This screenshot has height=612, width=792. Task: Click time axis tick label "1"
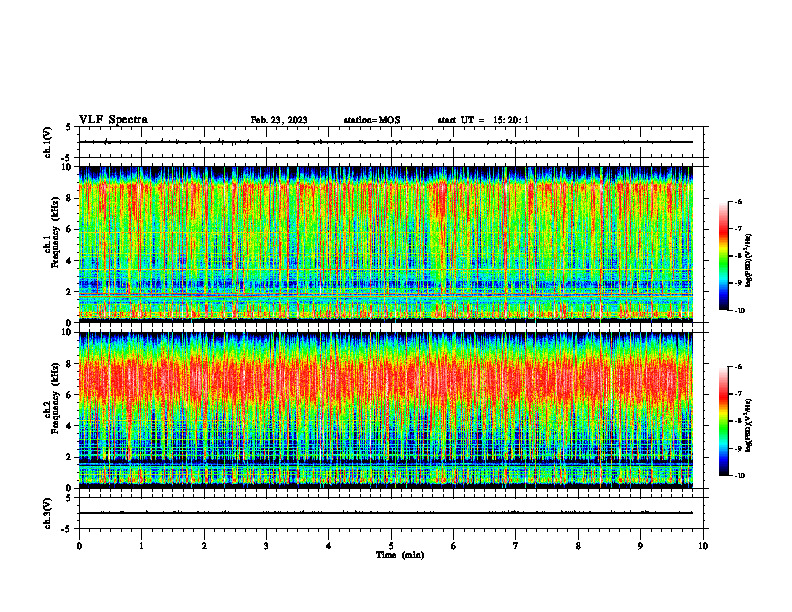[141, 546]
